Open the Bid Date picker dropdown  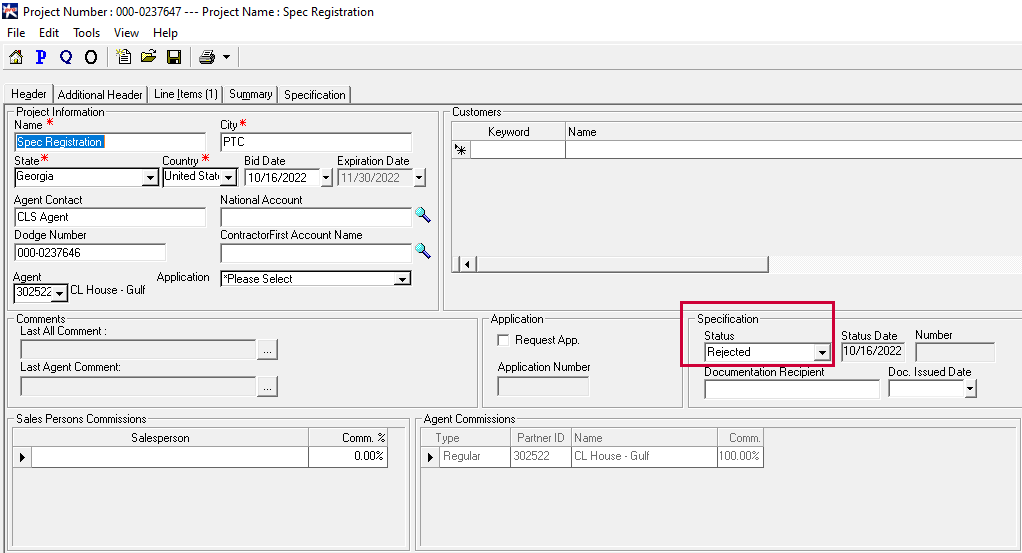[326, 178]
